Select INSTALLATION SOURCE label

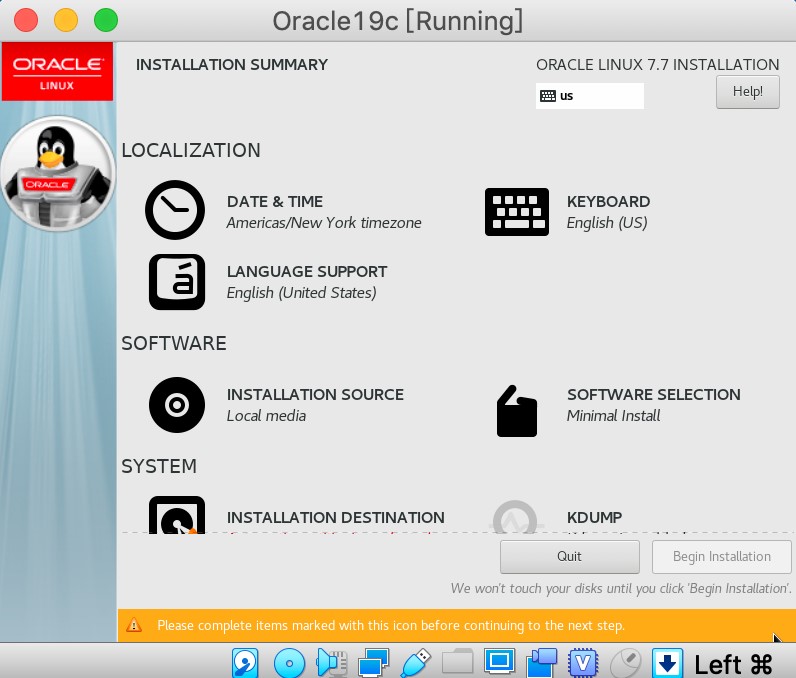tap(315, 394)
